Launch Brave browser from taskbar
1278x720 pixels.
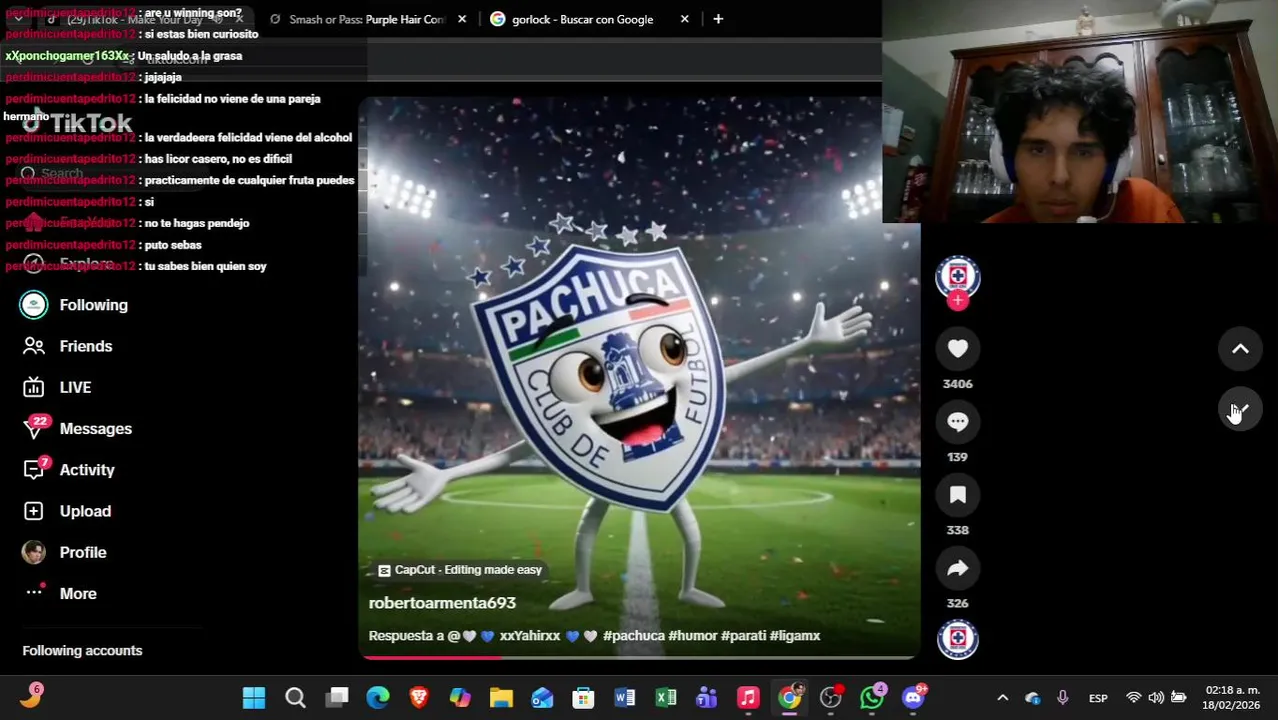419,698
